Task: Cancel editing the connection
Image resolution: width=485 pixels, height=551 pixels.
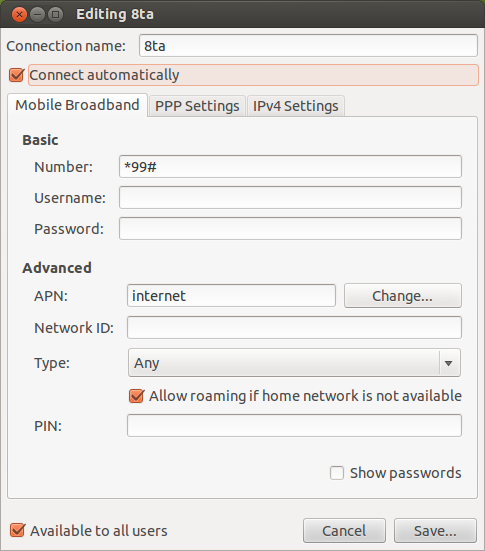Action: (344, 531)
